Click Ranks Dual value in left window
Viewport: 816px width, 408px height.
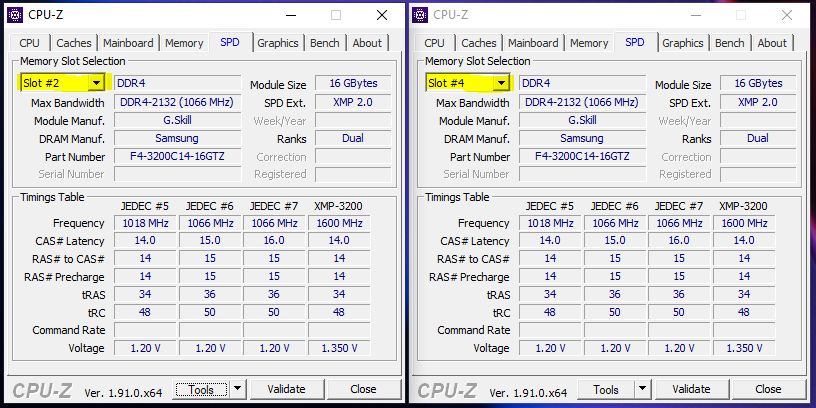pos(353,138)
